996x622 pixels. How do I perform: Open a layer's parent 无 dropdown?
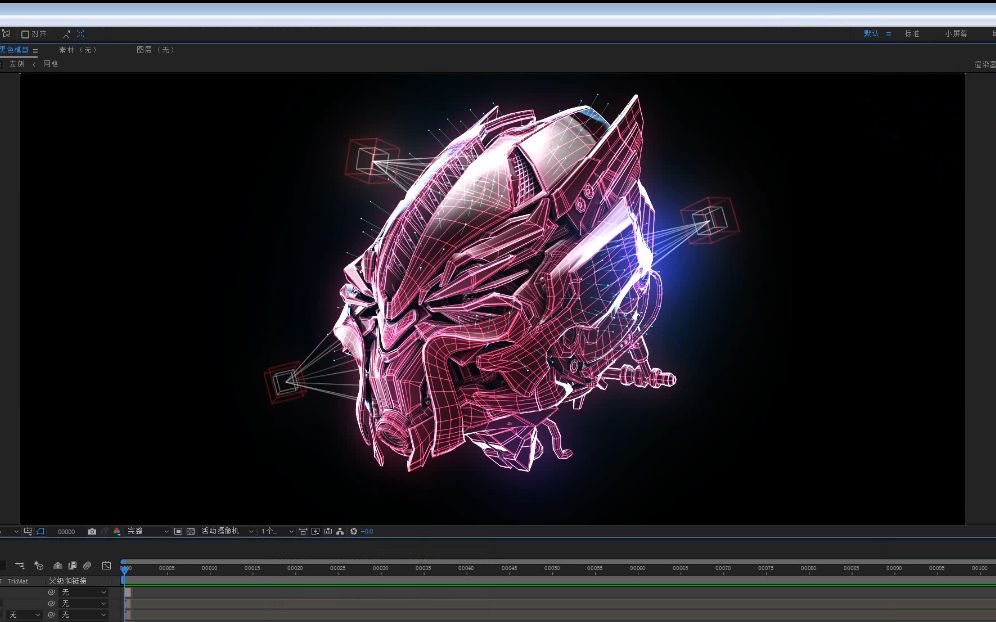(80, 592)
